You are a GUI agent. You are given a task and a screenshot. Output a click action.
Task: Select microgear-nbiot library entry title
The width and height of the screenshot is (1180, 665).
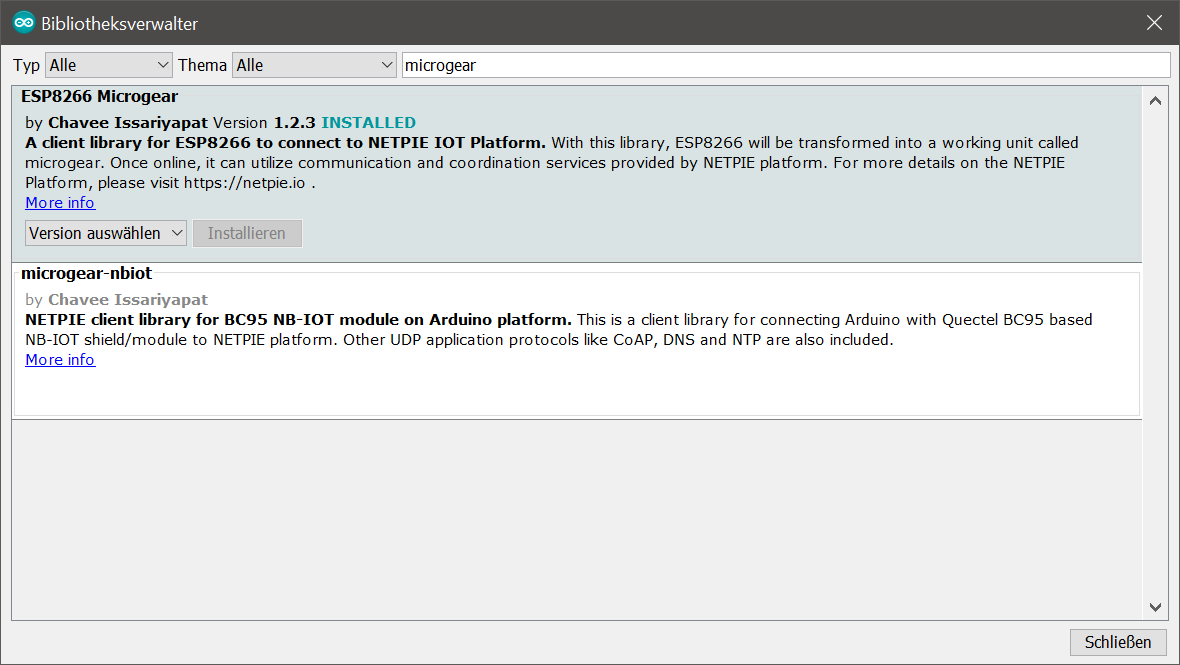point(87,273)
